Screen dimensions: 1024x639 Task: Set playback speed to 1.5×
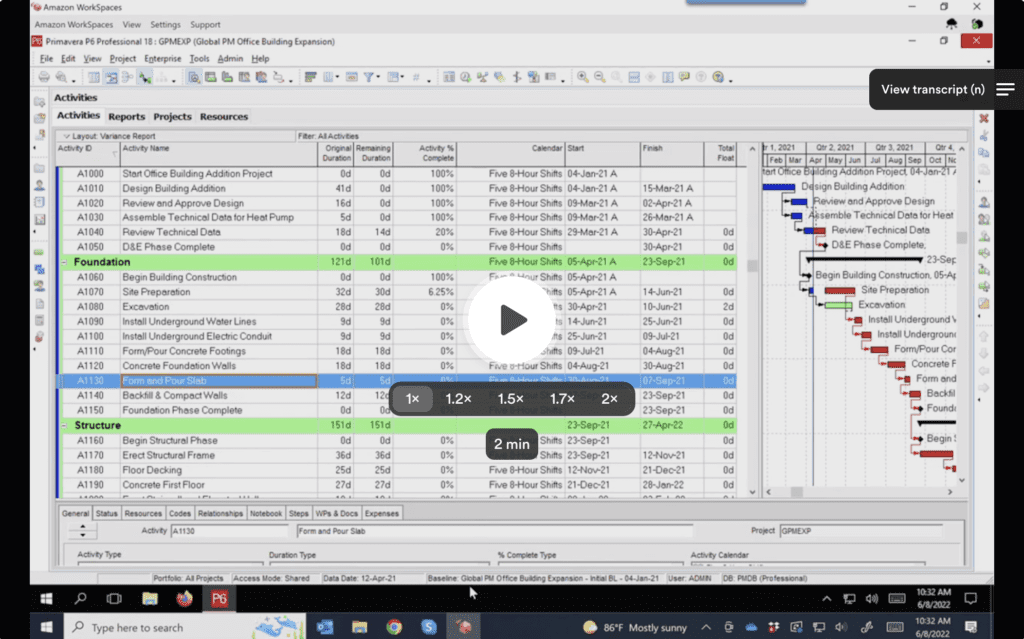pyautogui.click(x=511, y=399)
